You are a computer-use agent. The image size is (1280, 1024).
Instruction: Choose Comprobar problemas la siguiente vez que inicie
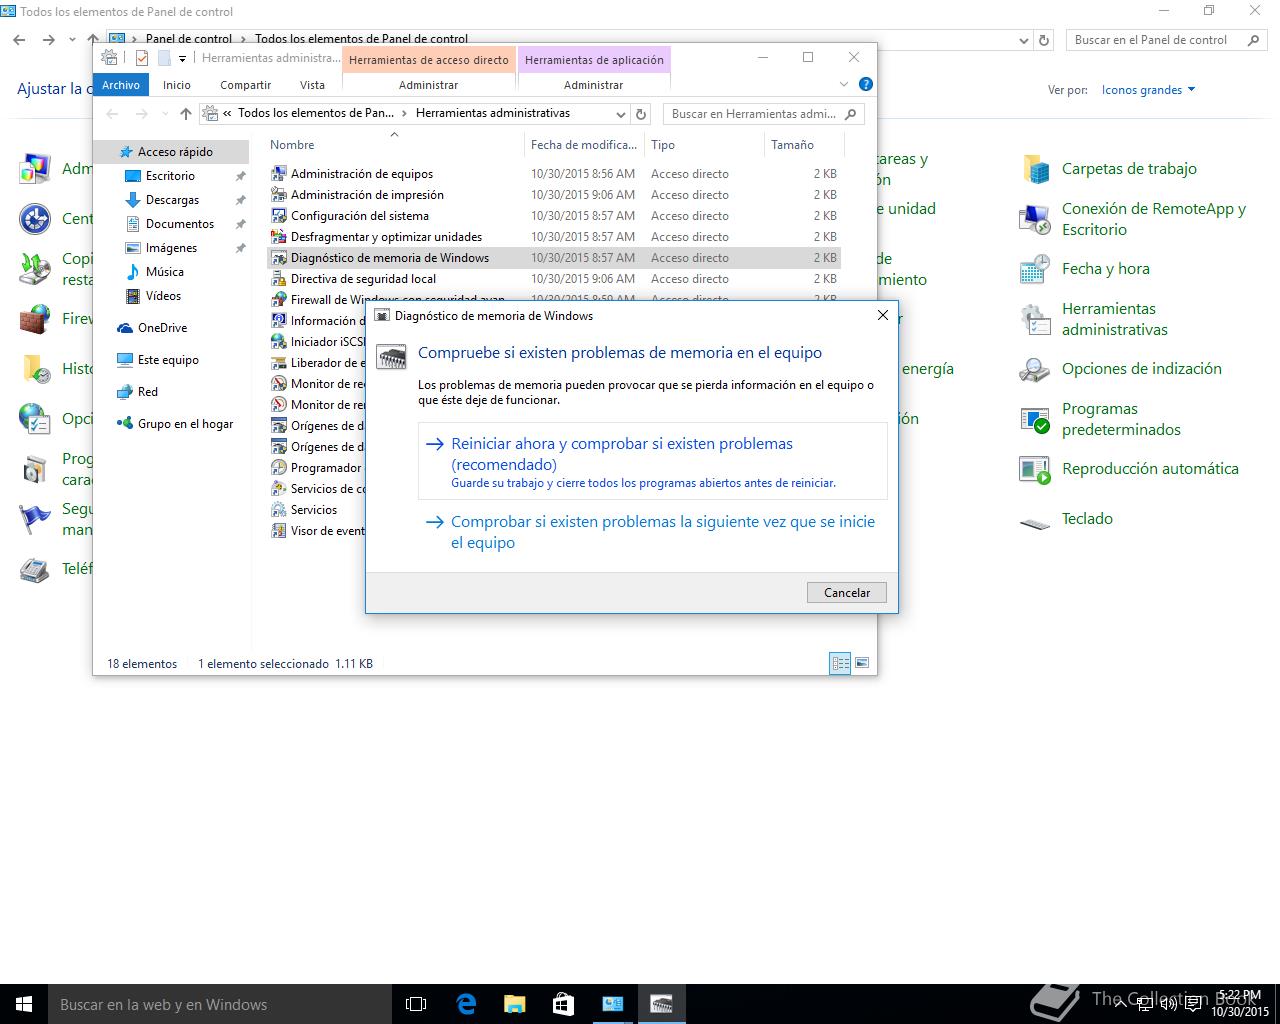coord(652,532)
